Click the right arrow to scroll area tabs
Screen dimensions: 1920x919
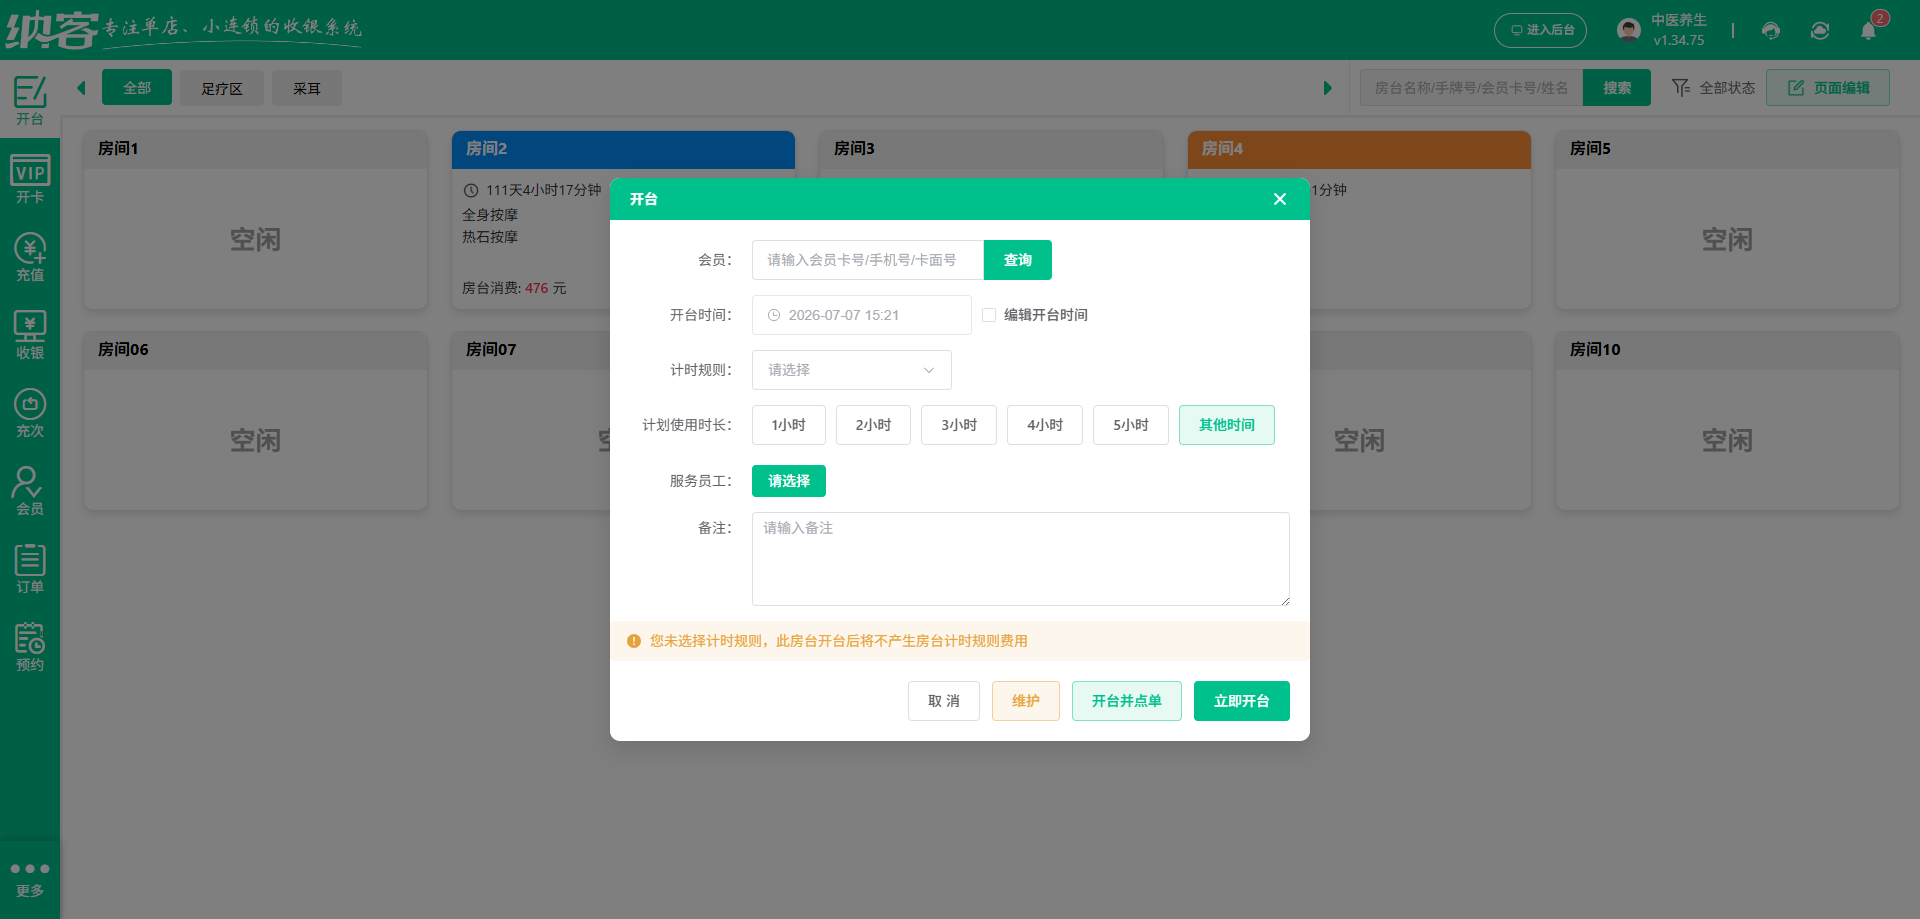pyautogui.click(x=1327, y=88)
